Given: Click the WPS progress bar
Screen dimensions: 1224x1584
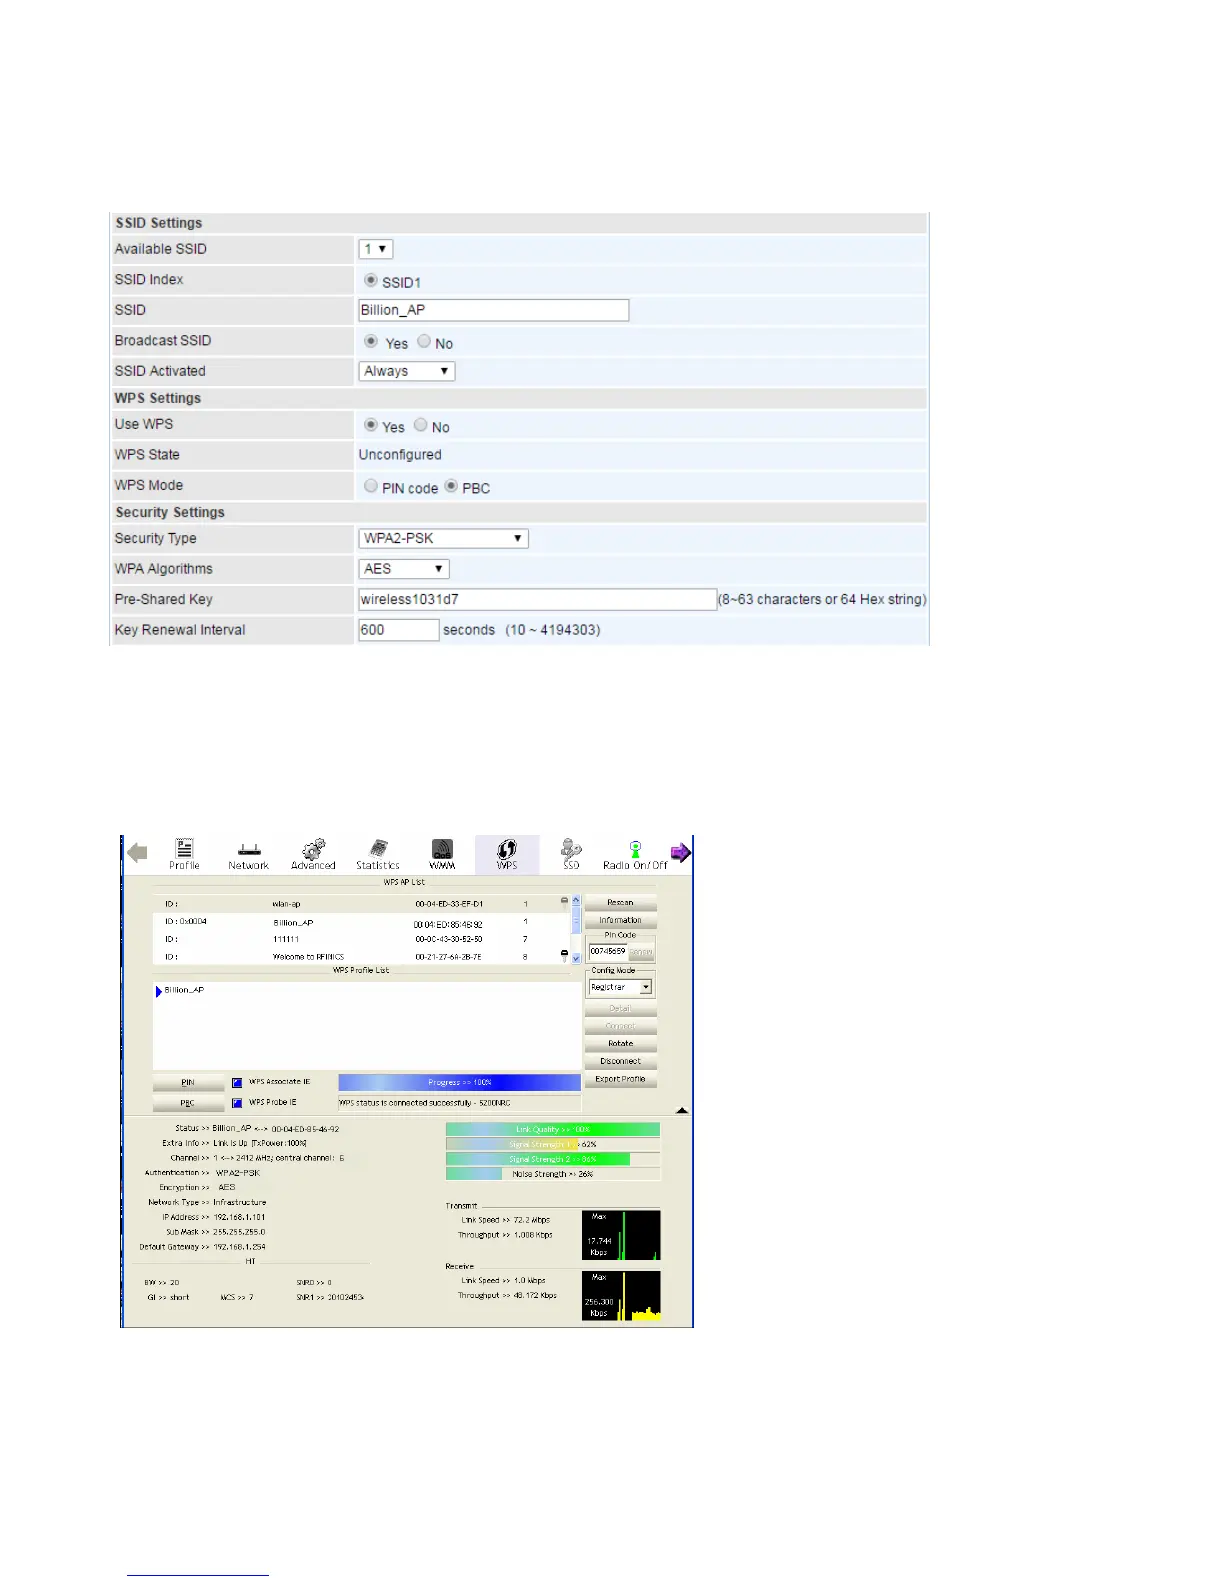Looking at the screenshot, I should tap(459, 1082).
